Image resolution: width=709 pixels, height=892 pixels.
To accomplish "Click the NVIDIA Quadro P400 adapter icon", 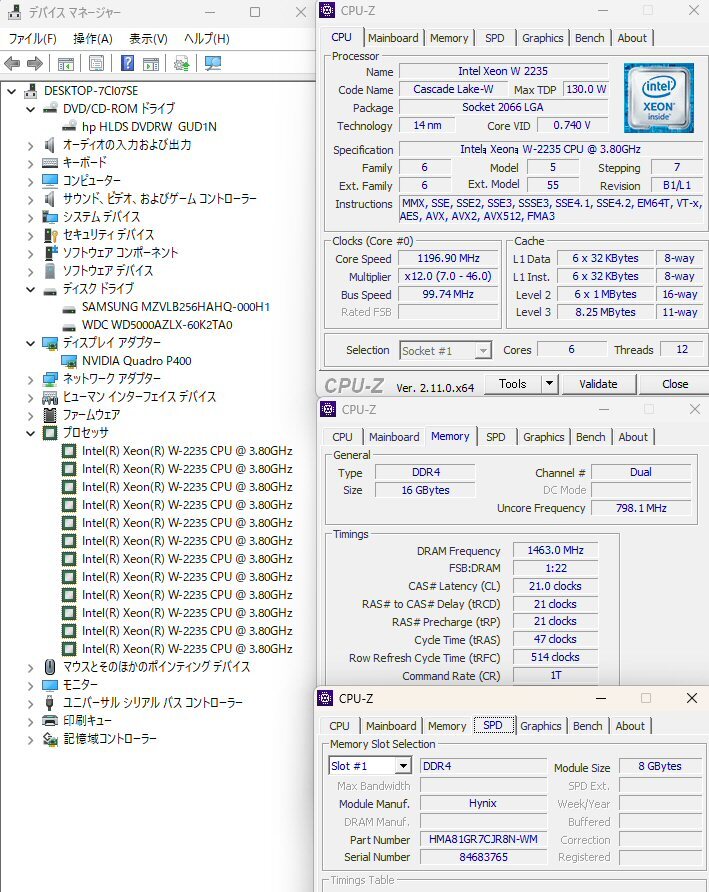I will coord(69,361).
